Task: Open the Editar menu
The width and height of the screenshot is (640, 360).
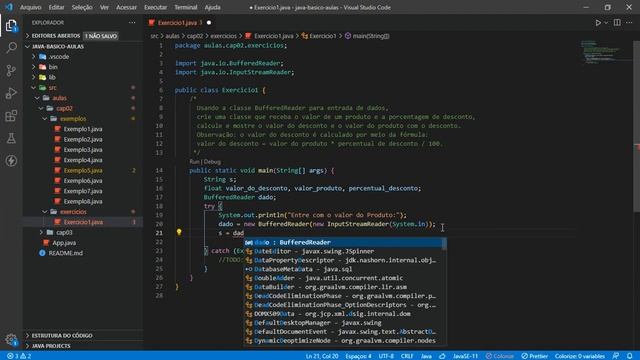Action: pos(56,7)
